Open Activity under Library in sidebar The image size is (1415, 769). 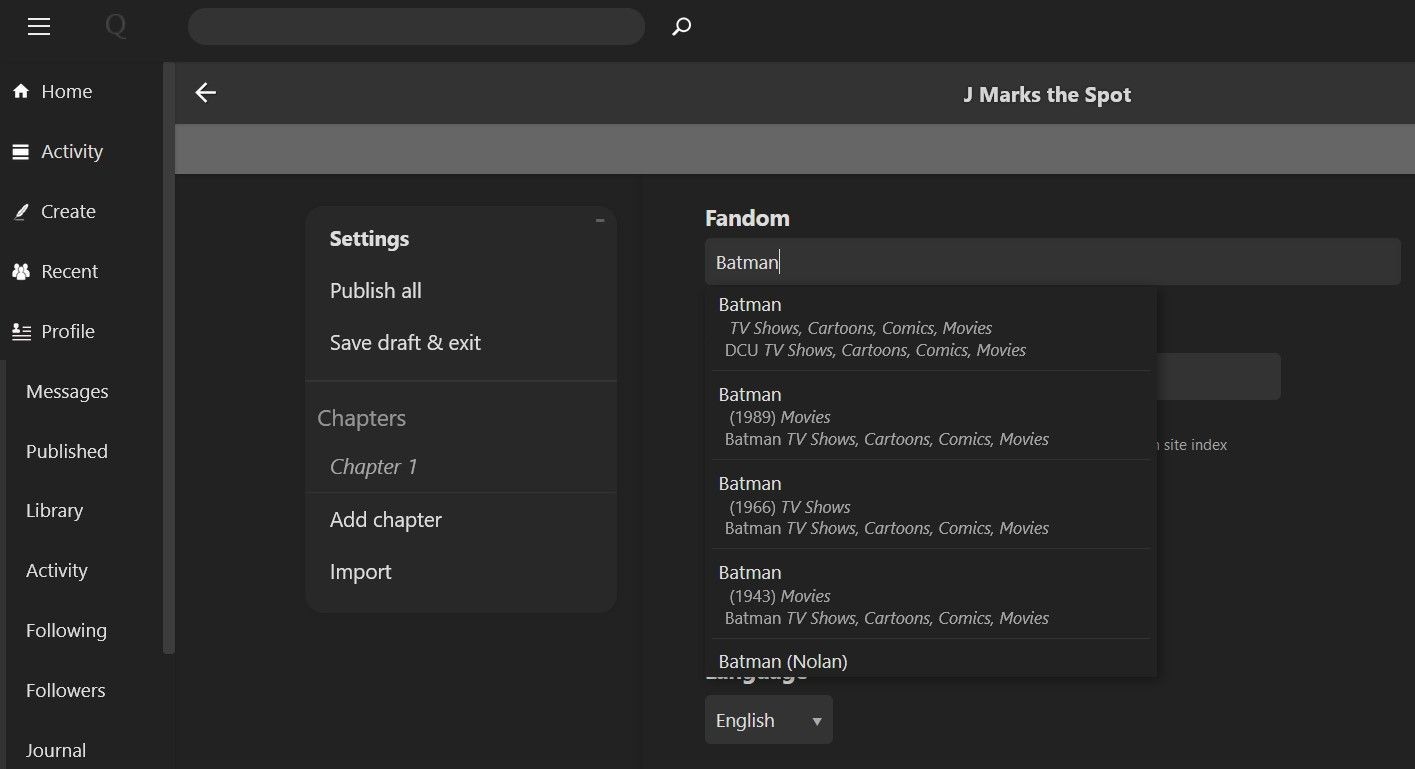[x=57, y=570]
